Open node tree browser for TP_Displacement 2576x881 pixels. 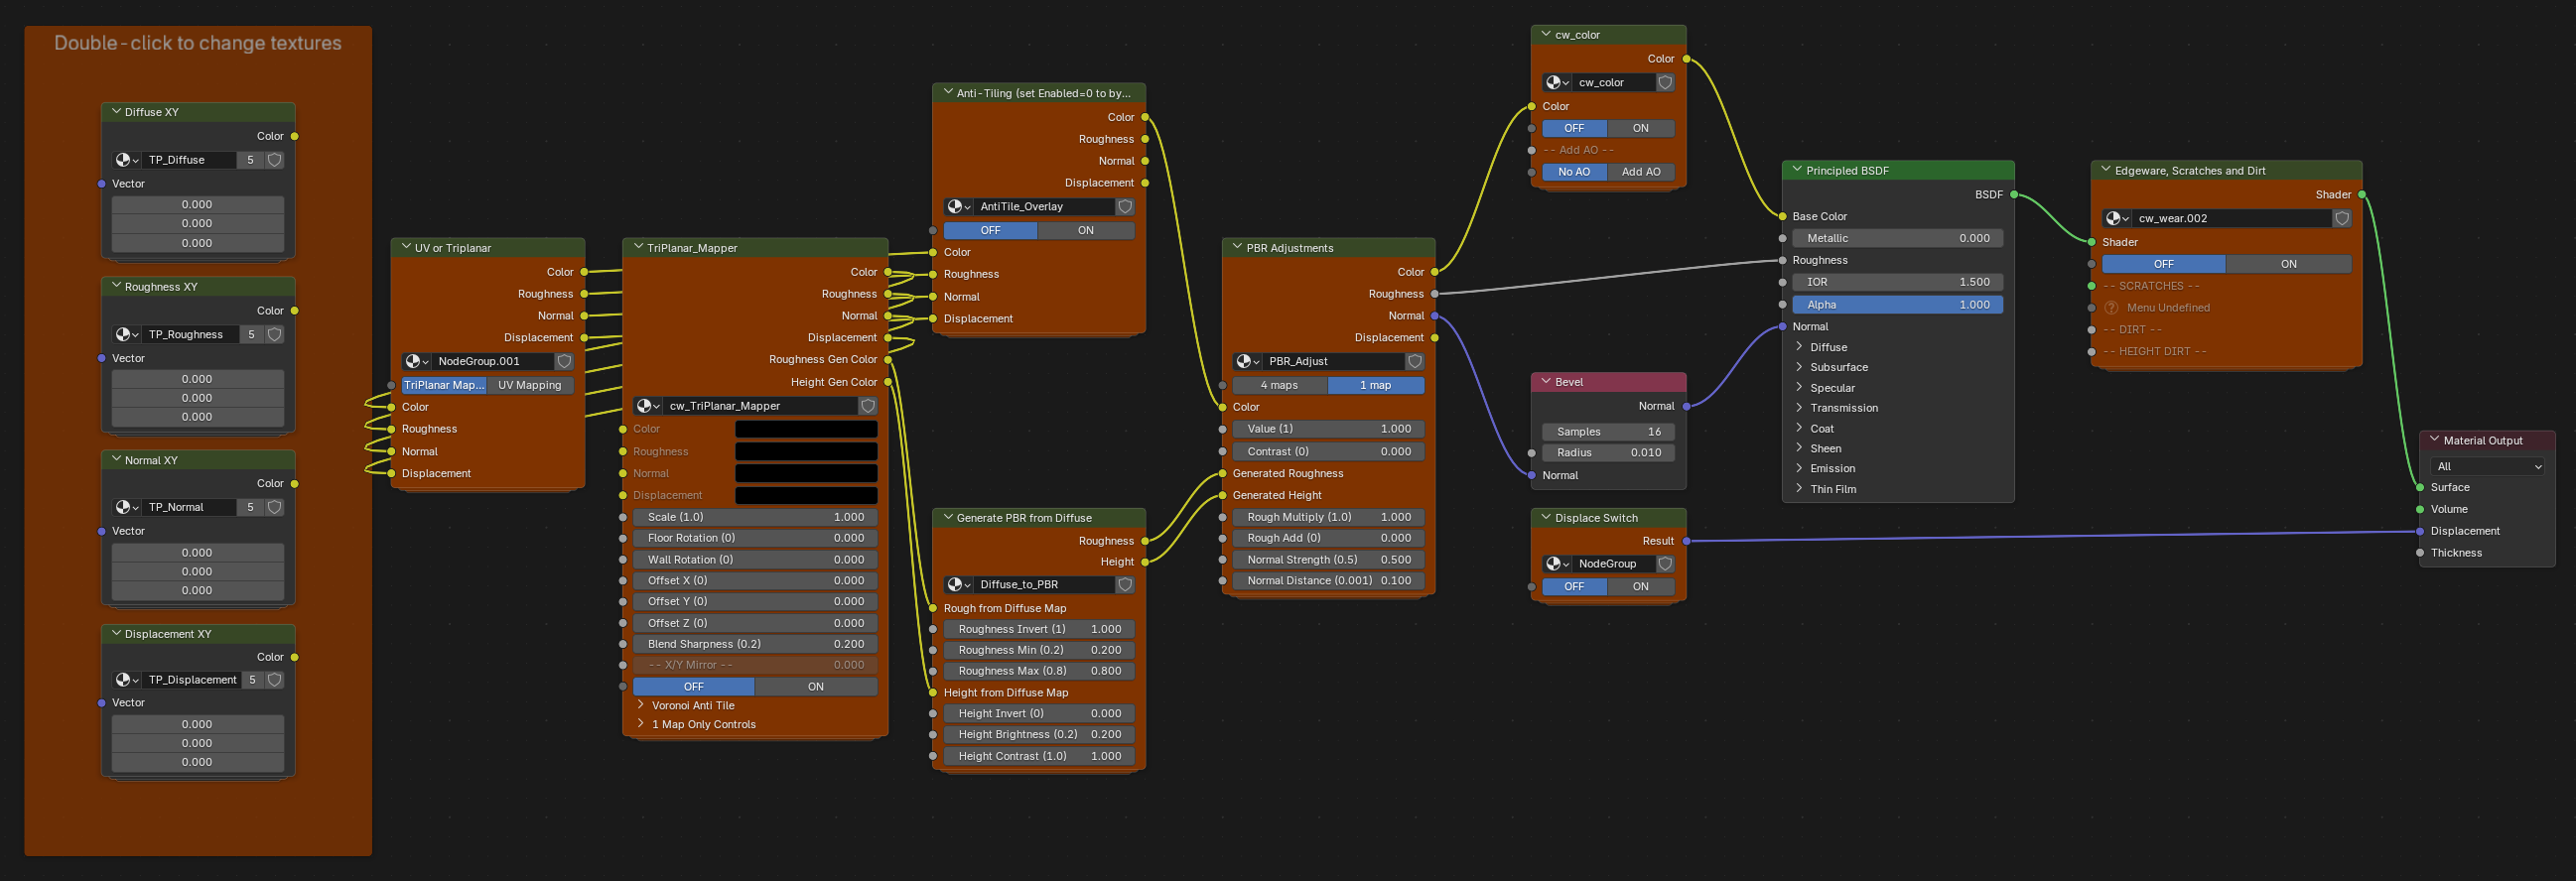[x=127, y=680]
